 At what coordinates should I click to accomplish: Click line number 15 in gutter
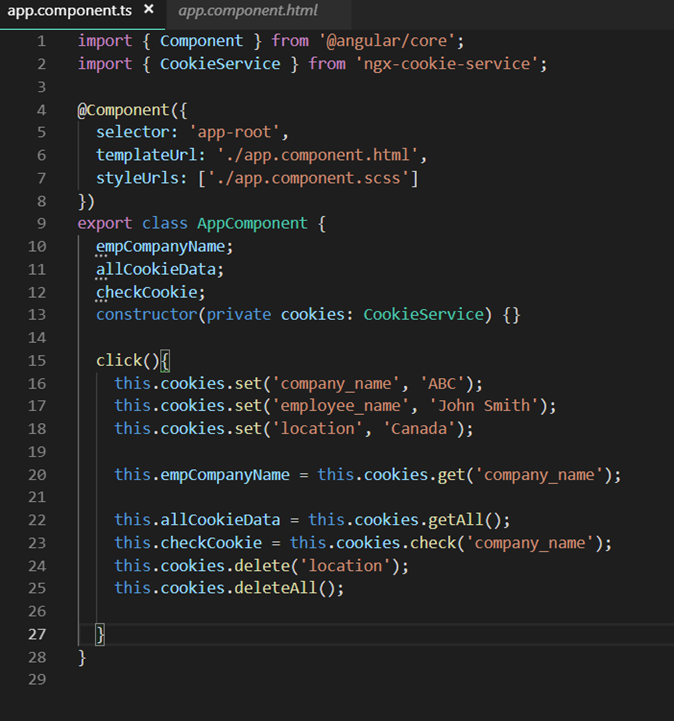(37, 361)
